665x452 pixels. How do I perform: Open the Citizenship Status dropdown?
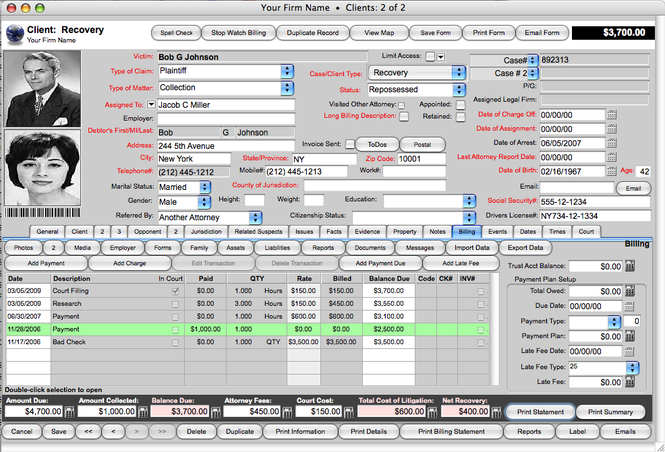[469, 218]
